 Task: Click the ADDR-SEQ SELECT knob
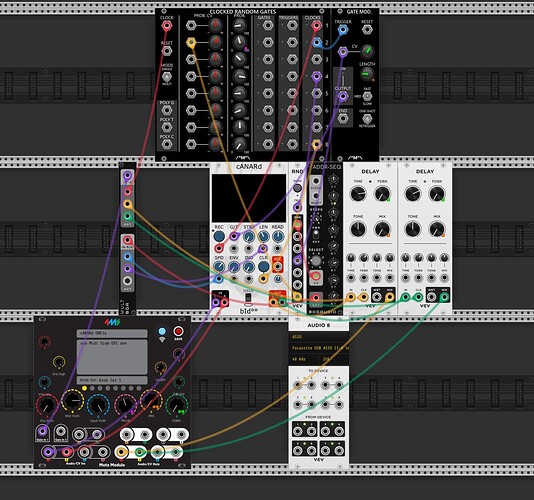click(x=316, y=261)
